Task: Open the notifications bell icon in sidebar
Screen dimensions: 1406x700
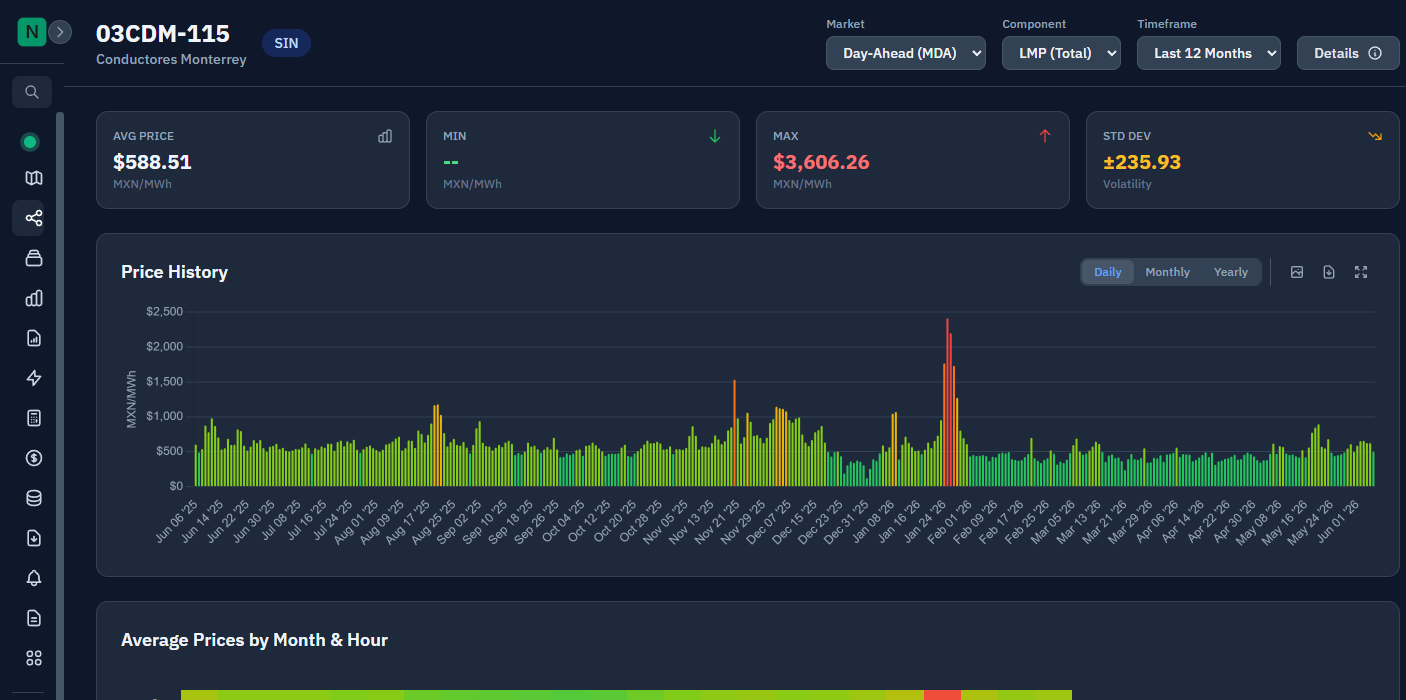Action: [x=34, y=578]
